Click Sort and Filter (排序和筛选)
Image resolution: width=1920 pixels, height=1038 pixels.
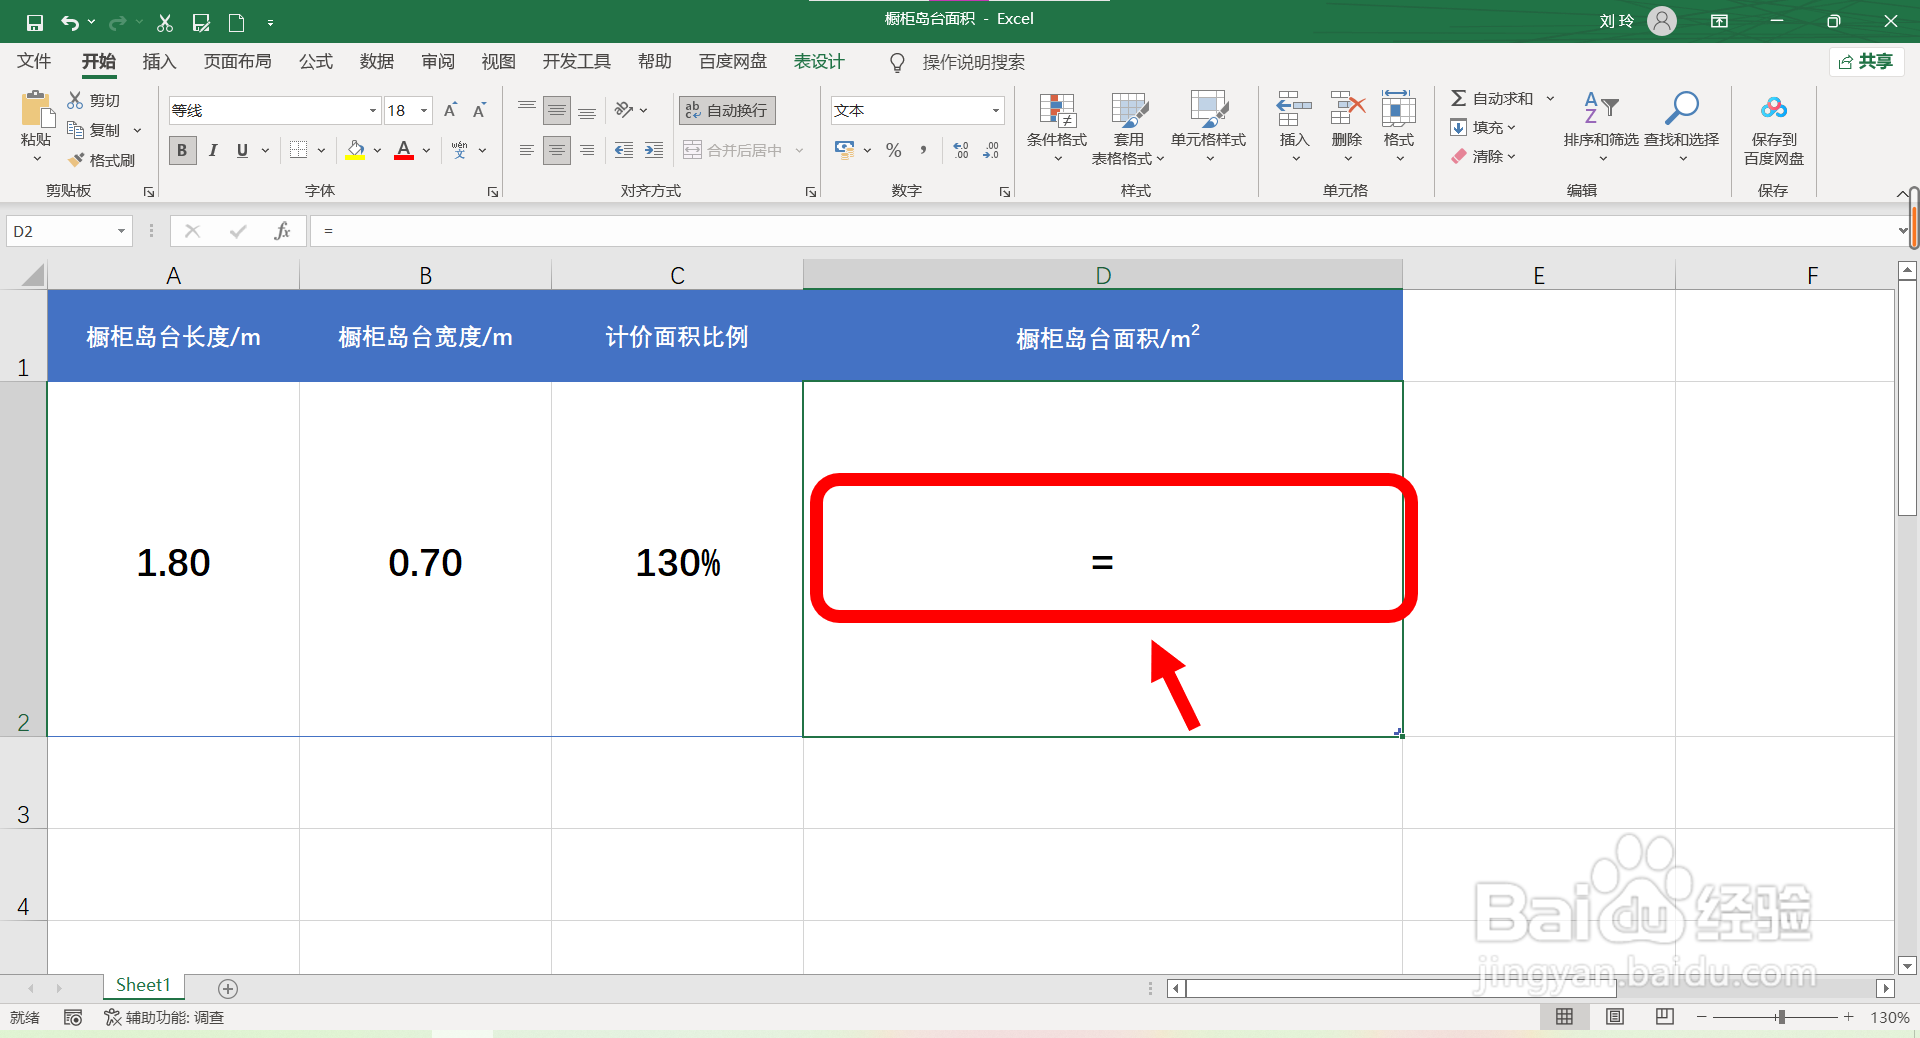pyautogui.click(x=1601, y=126)
